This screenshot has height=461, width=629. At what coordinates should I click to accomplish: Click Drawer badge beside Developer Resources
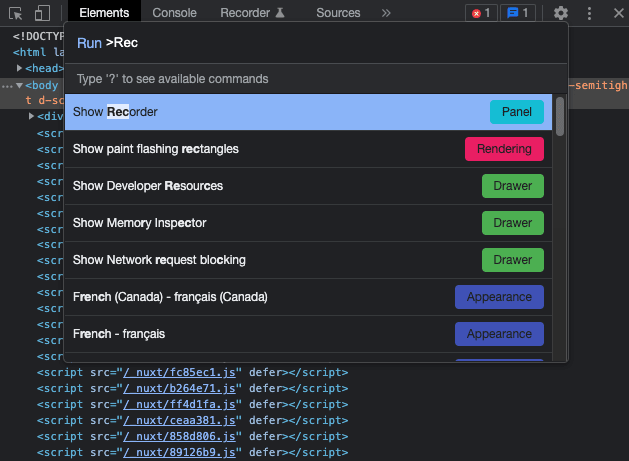point(513,186)
